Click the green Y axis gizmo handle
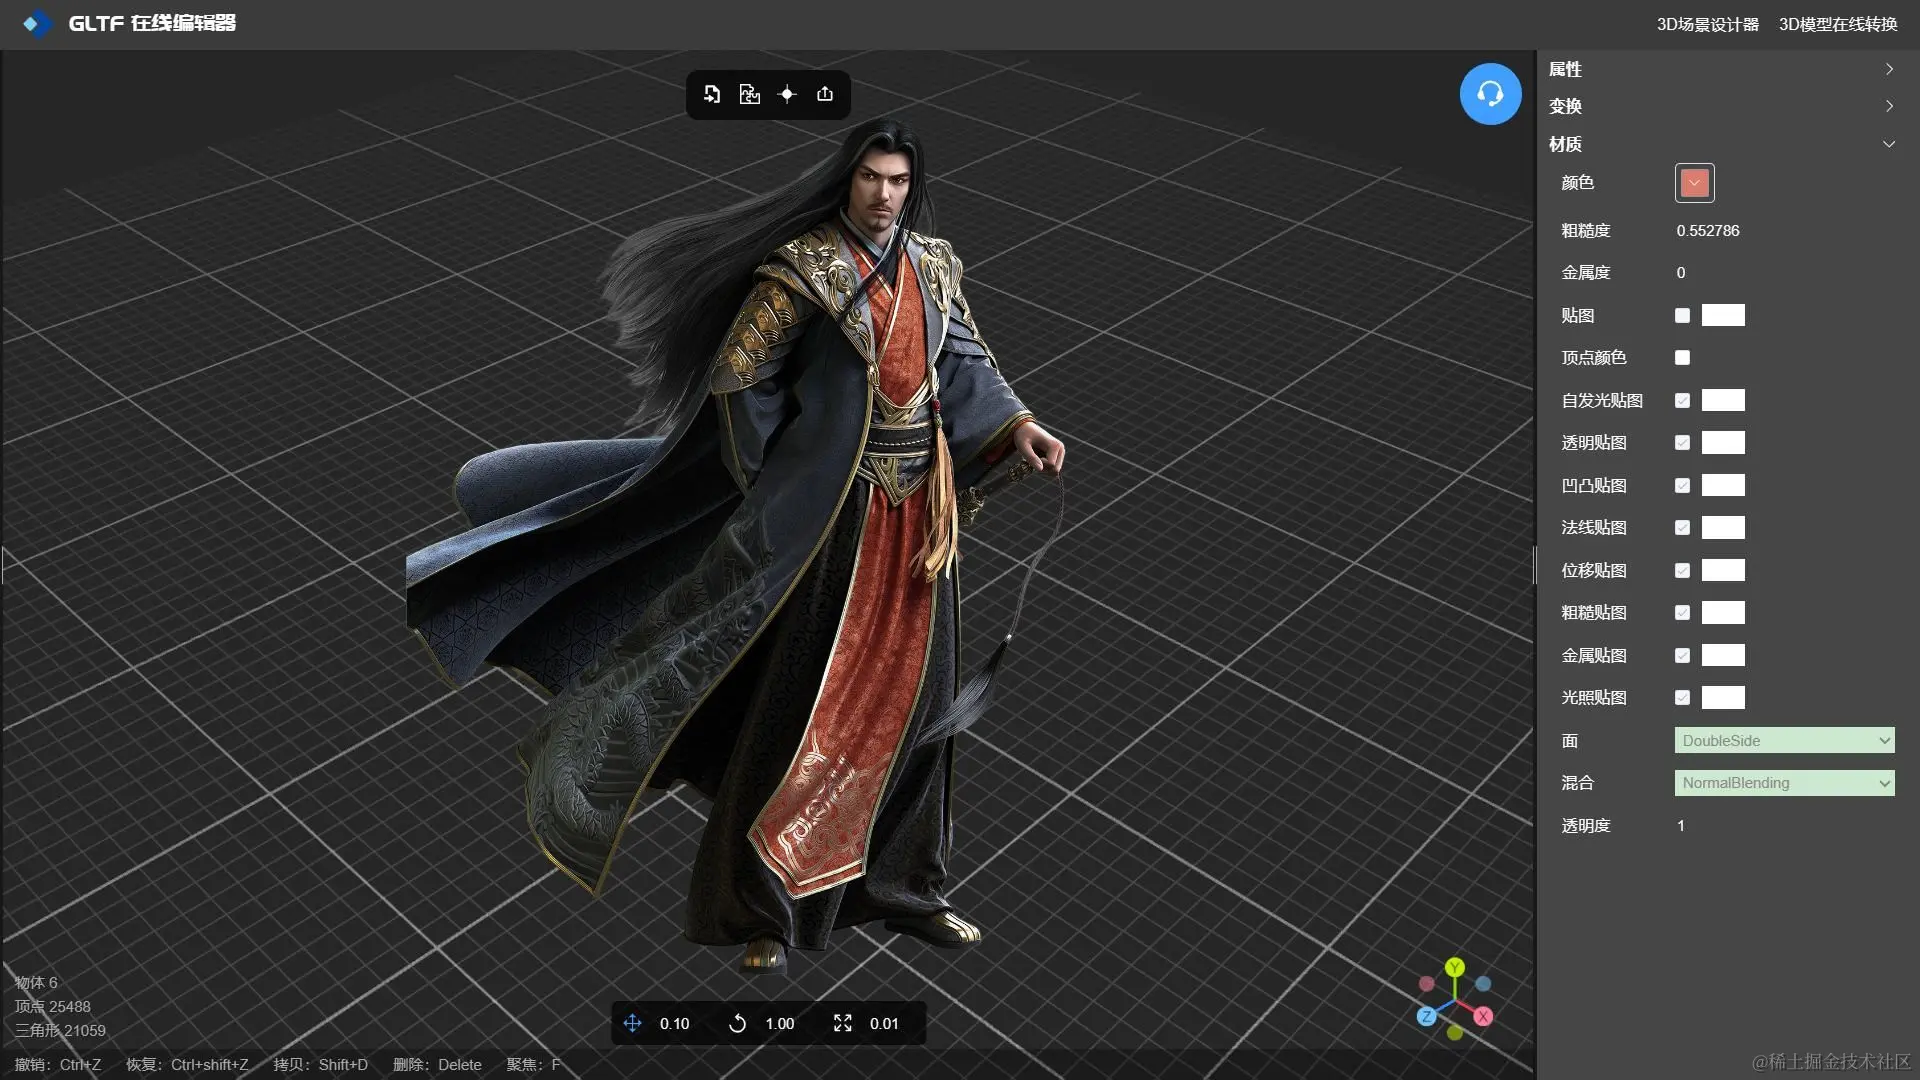Viewport: 1920px width, 1080px height. coord(1455,967)
